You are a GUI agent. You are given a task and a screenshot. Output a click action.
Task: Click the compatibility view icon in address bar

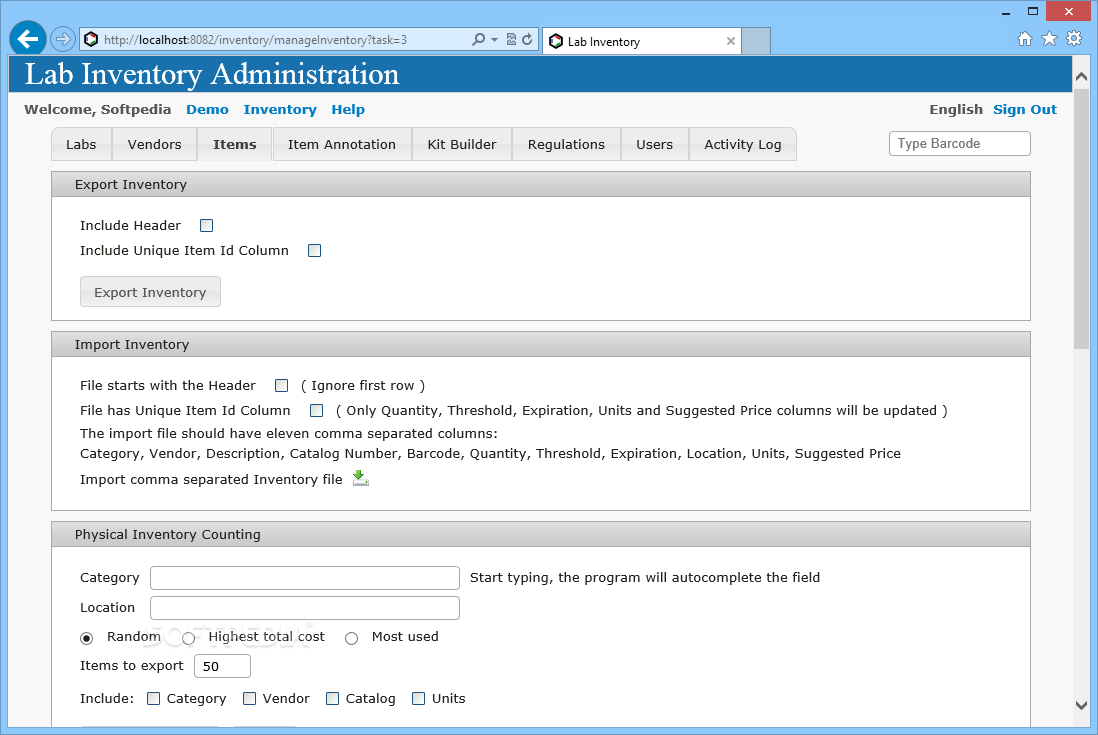[511, 39]
